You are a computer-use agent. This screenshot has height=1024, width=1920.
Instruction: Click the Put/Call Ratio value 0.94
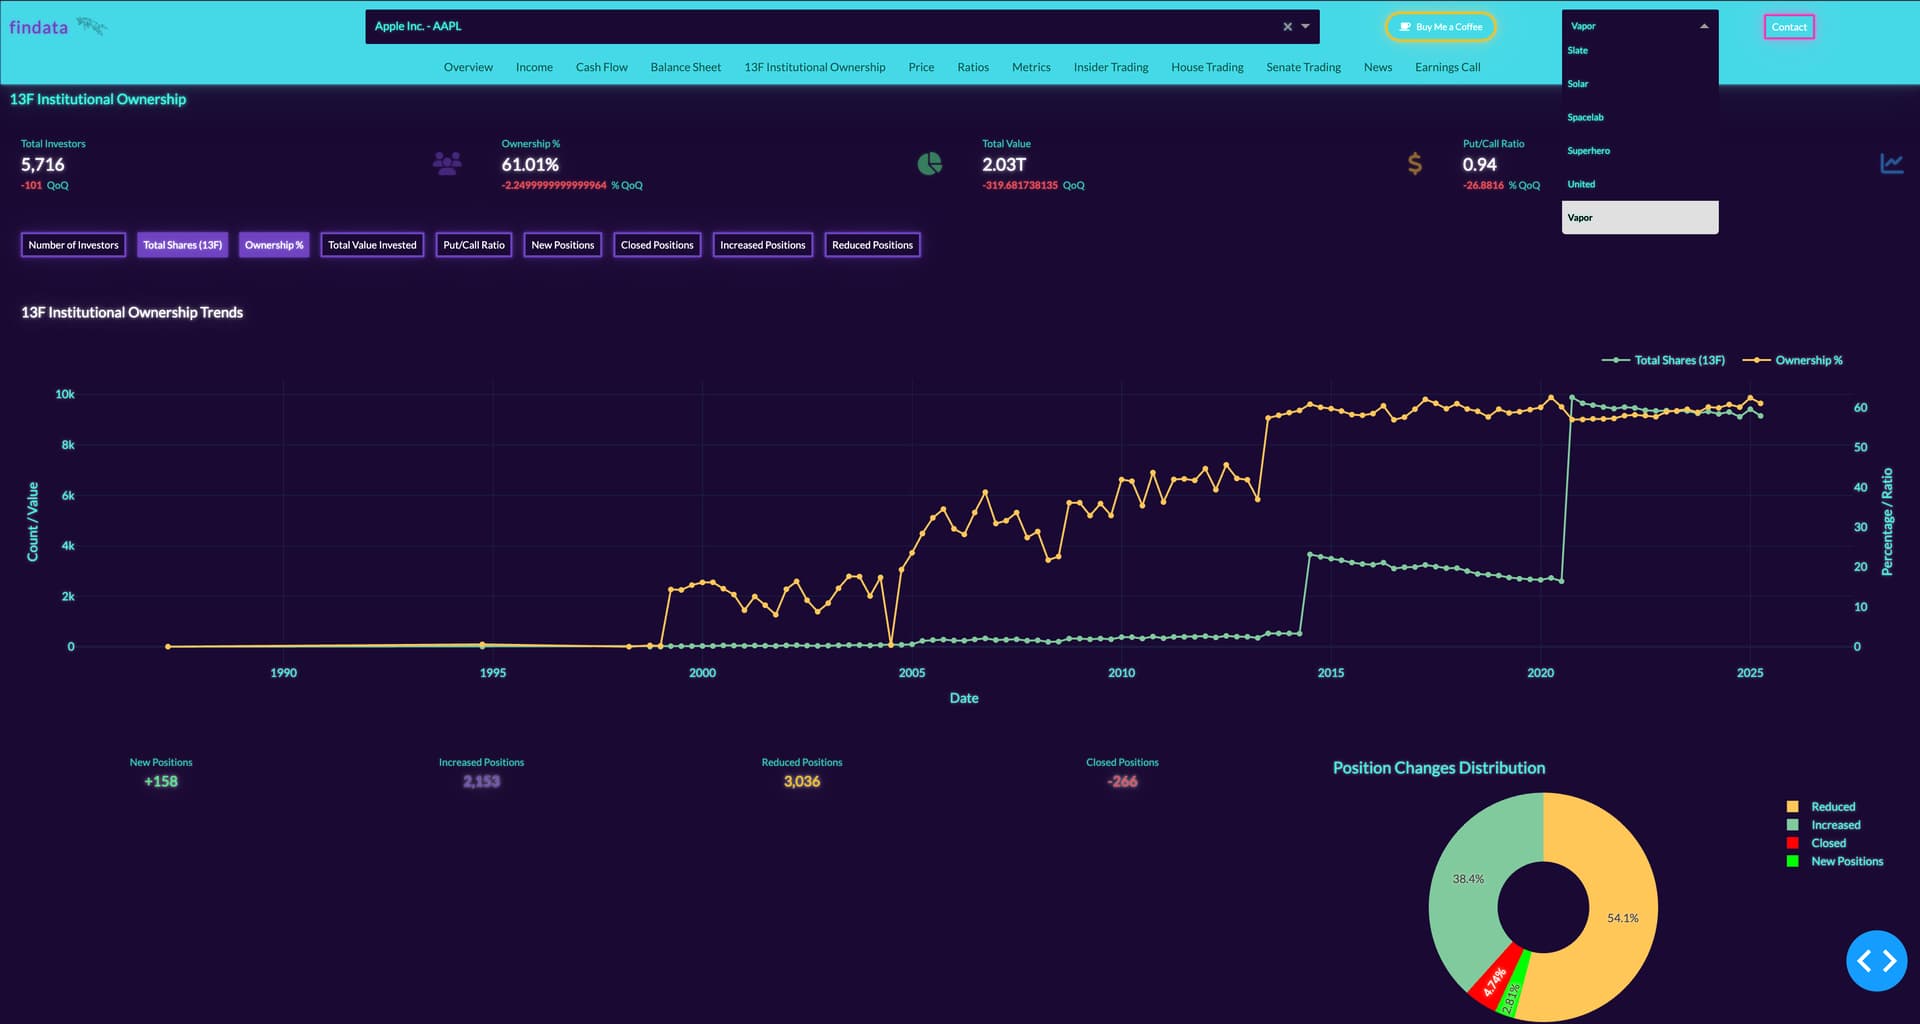pyautogui.click(x=1479, y=165)
